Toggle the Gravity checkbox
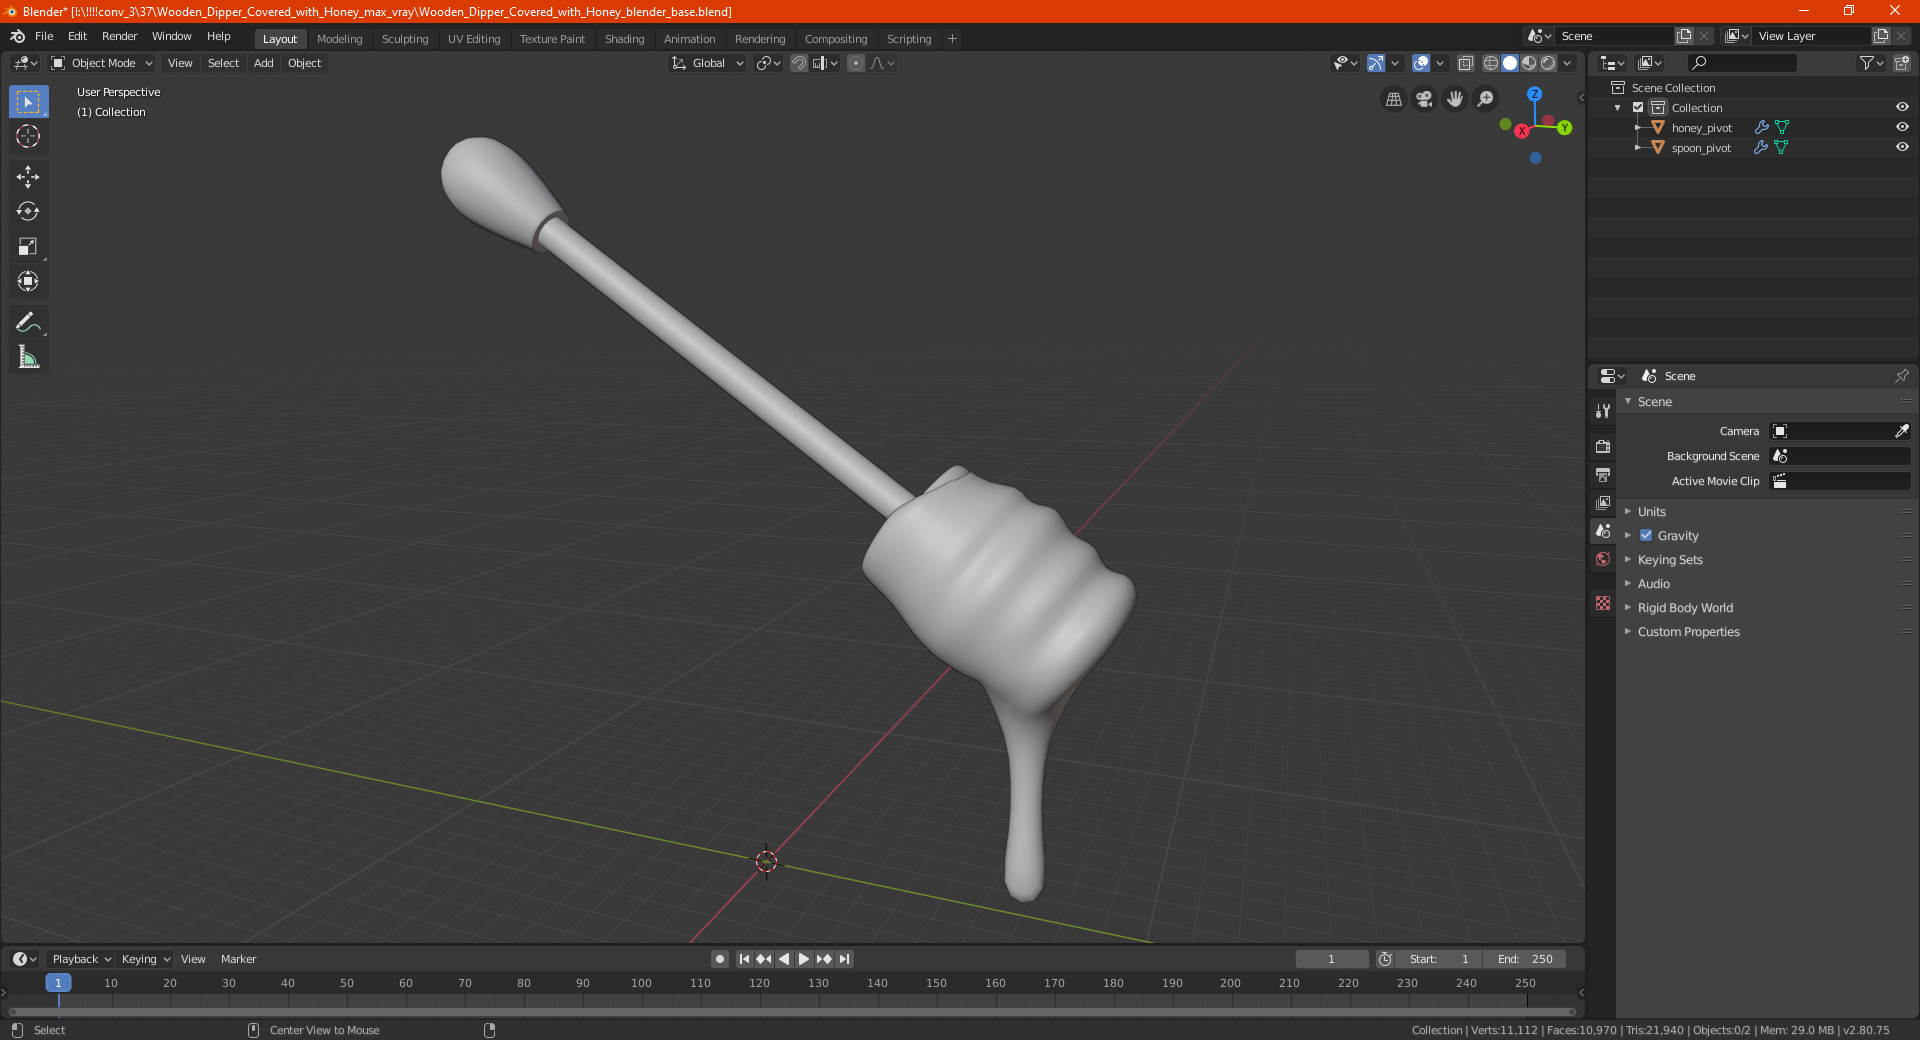1920x1040 pixels. point(1646,536)
